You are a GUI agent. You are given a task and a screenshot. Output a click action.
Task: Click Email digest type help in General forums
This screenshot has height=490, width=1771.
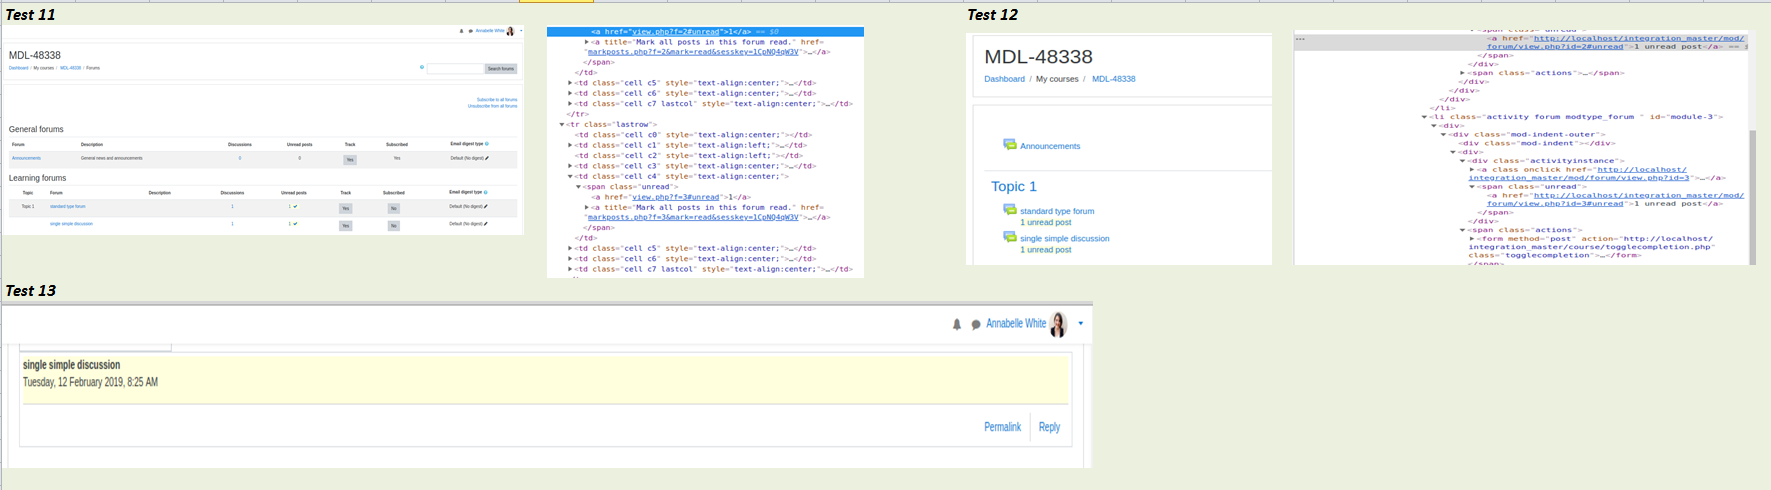(x=487, y=144)
